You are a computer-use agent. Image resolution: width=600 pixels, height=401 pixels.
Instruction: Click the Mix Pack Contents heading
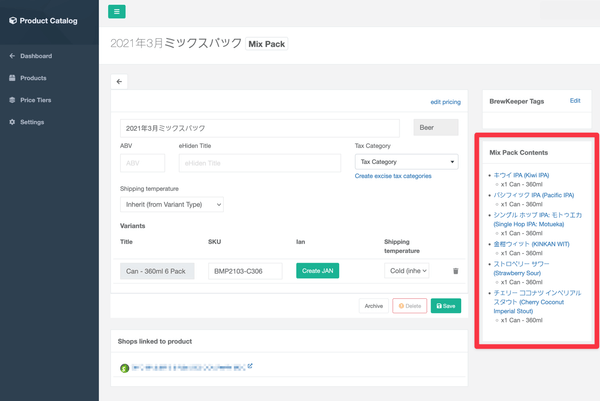click(518, 153)
